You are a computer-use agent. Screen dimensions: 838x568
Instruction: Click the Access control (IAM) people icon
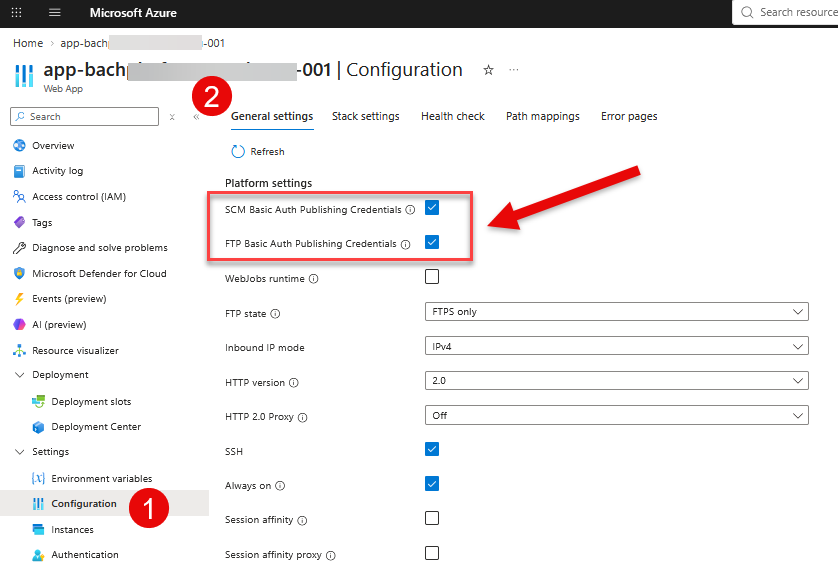click(x=19, y=197)
